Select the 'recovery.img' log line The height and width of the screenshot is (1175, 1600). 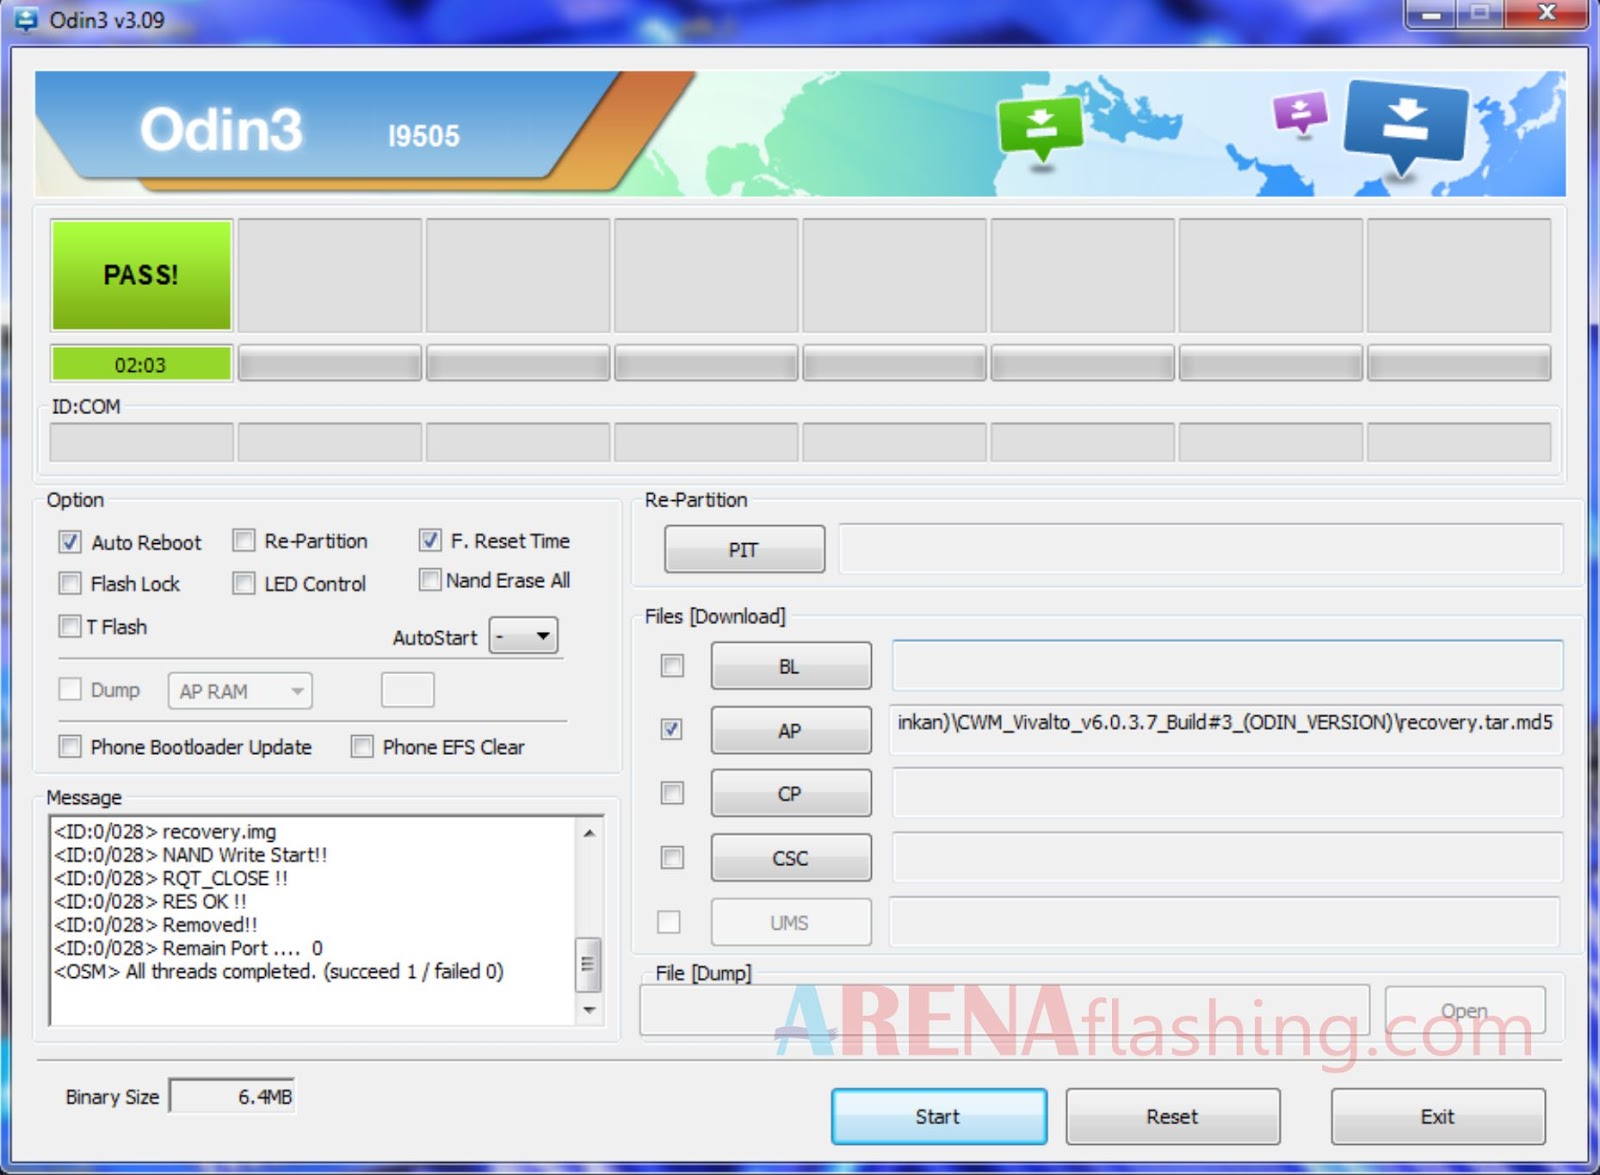pyautogui.click(x=165, y=832)
